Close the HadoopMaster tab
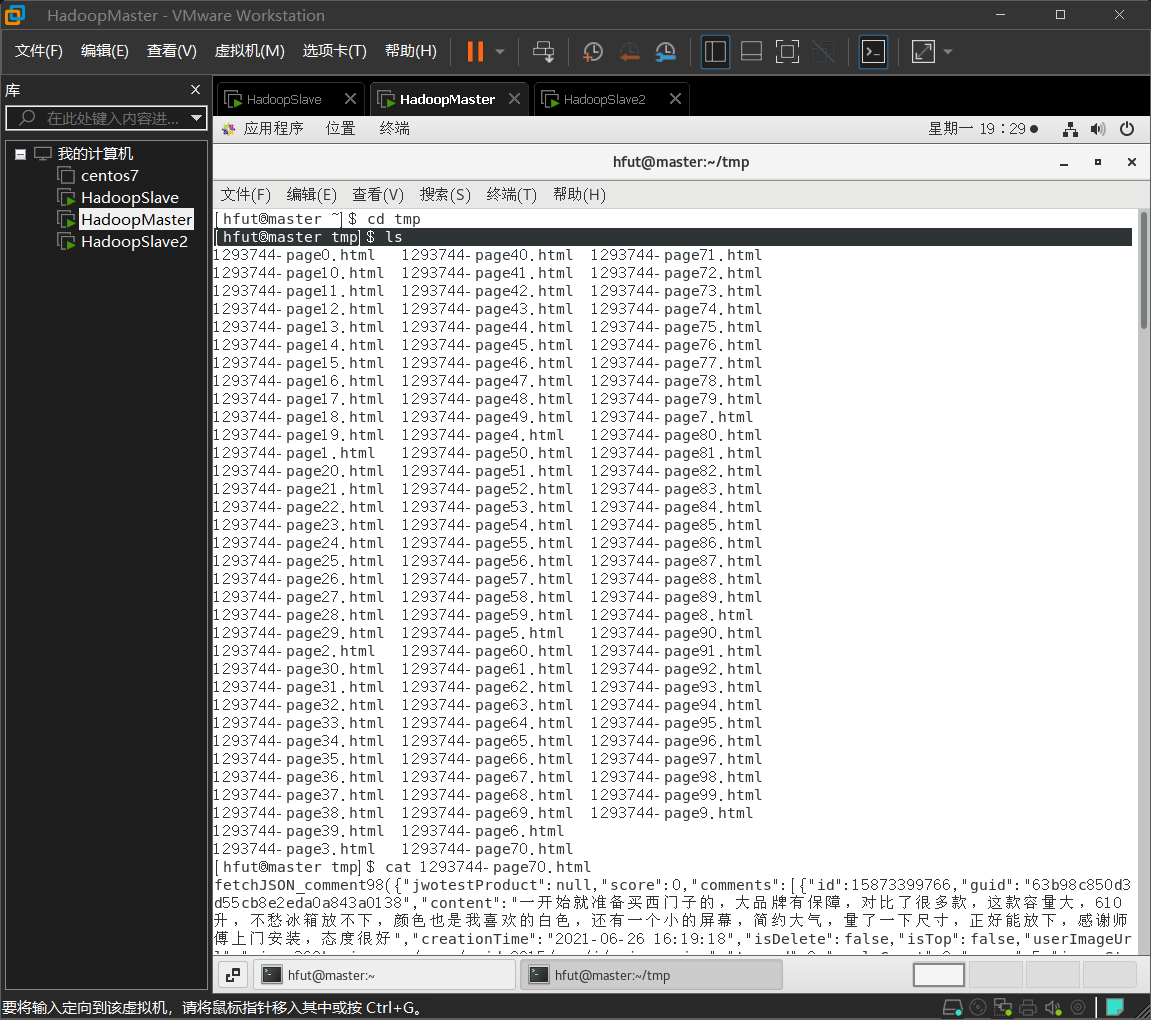 pyautogui.click(x=515, y=98)
